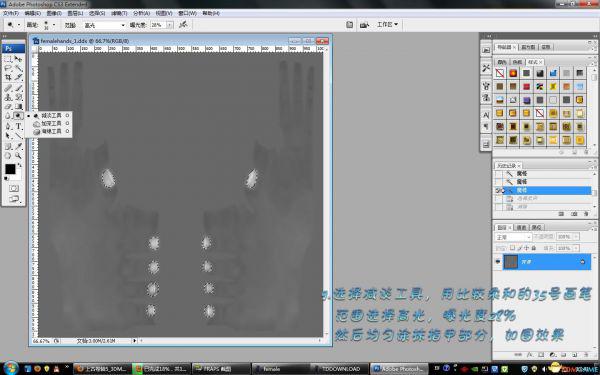Select the Lasso tool in toolbox
Image resolution: width=600 pixels, height=375 pixels.
[x=8, y=68]
